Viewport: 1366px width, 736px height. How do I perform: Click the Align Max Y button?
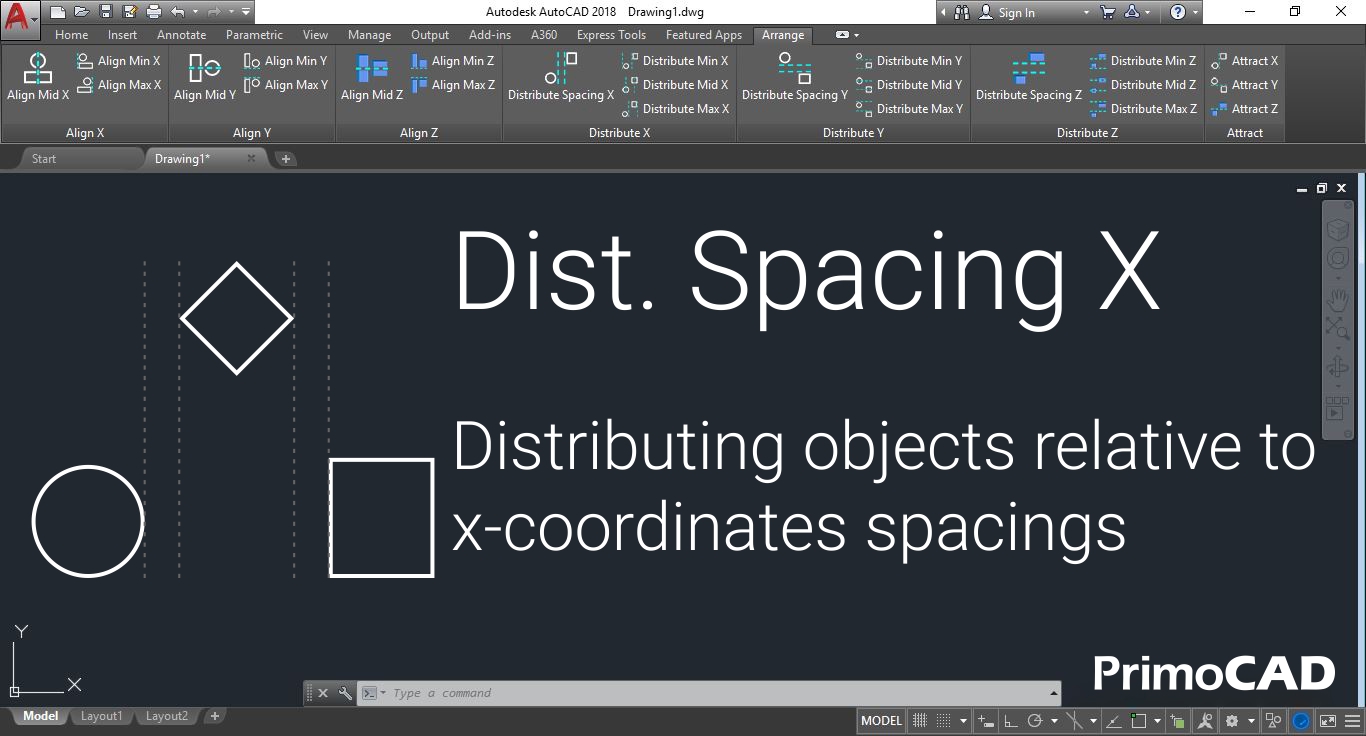(x=286, y=85)
